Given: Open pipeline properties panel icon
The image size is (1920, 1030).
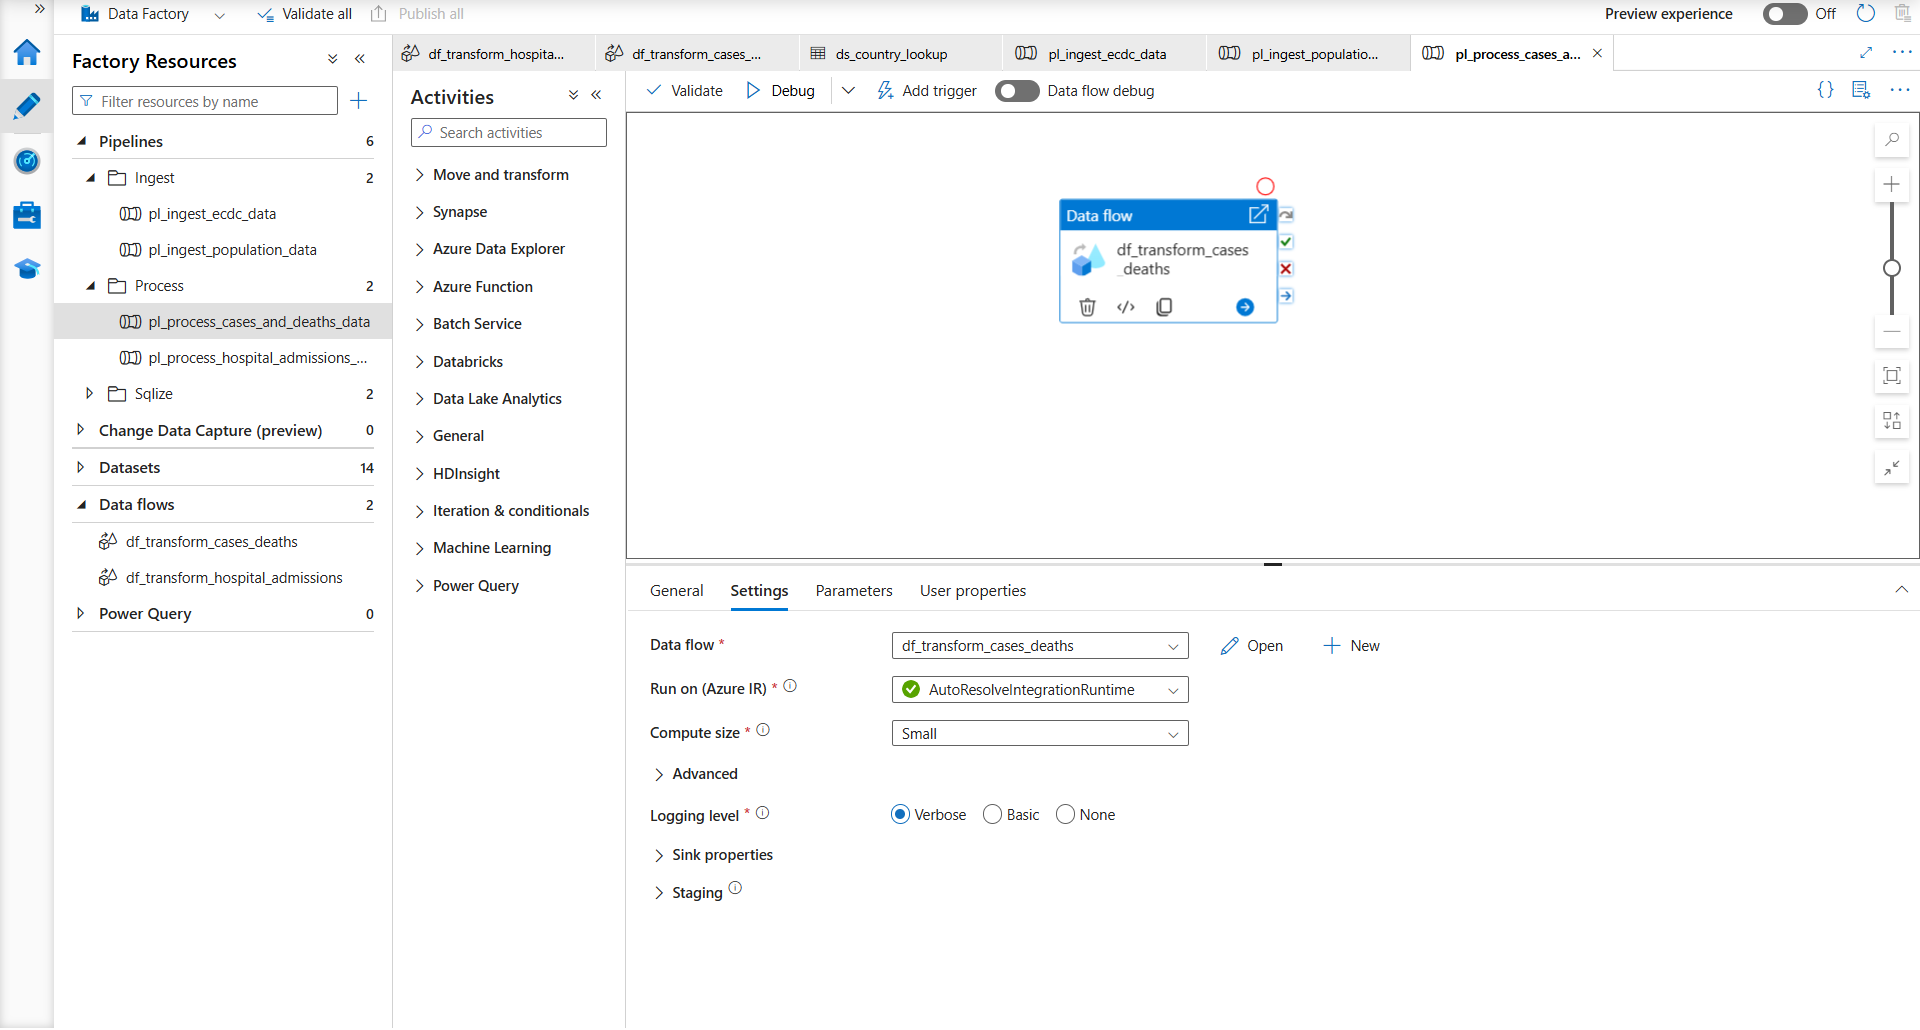Looking at the screenshot, I should pos(1861,90).
